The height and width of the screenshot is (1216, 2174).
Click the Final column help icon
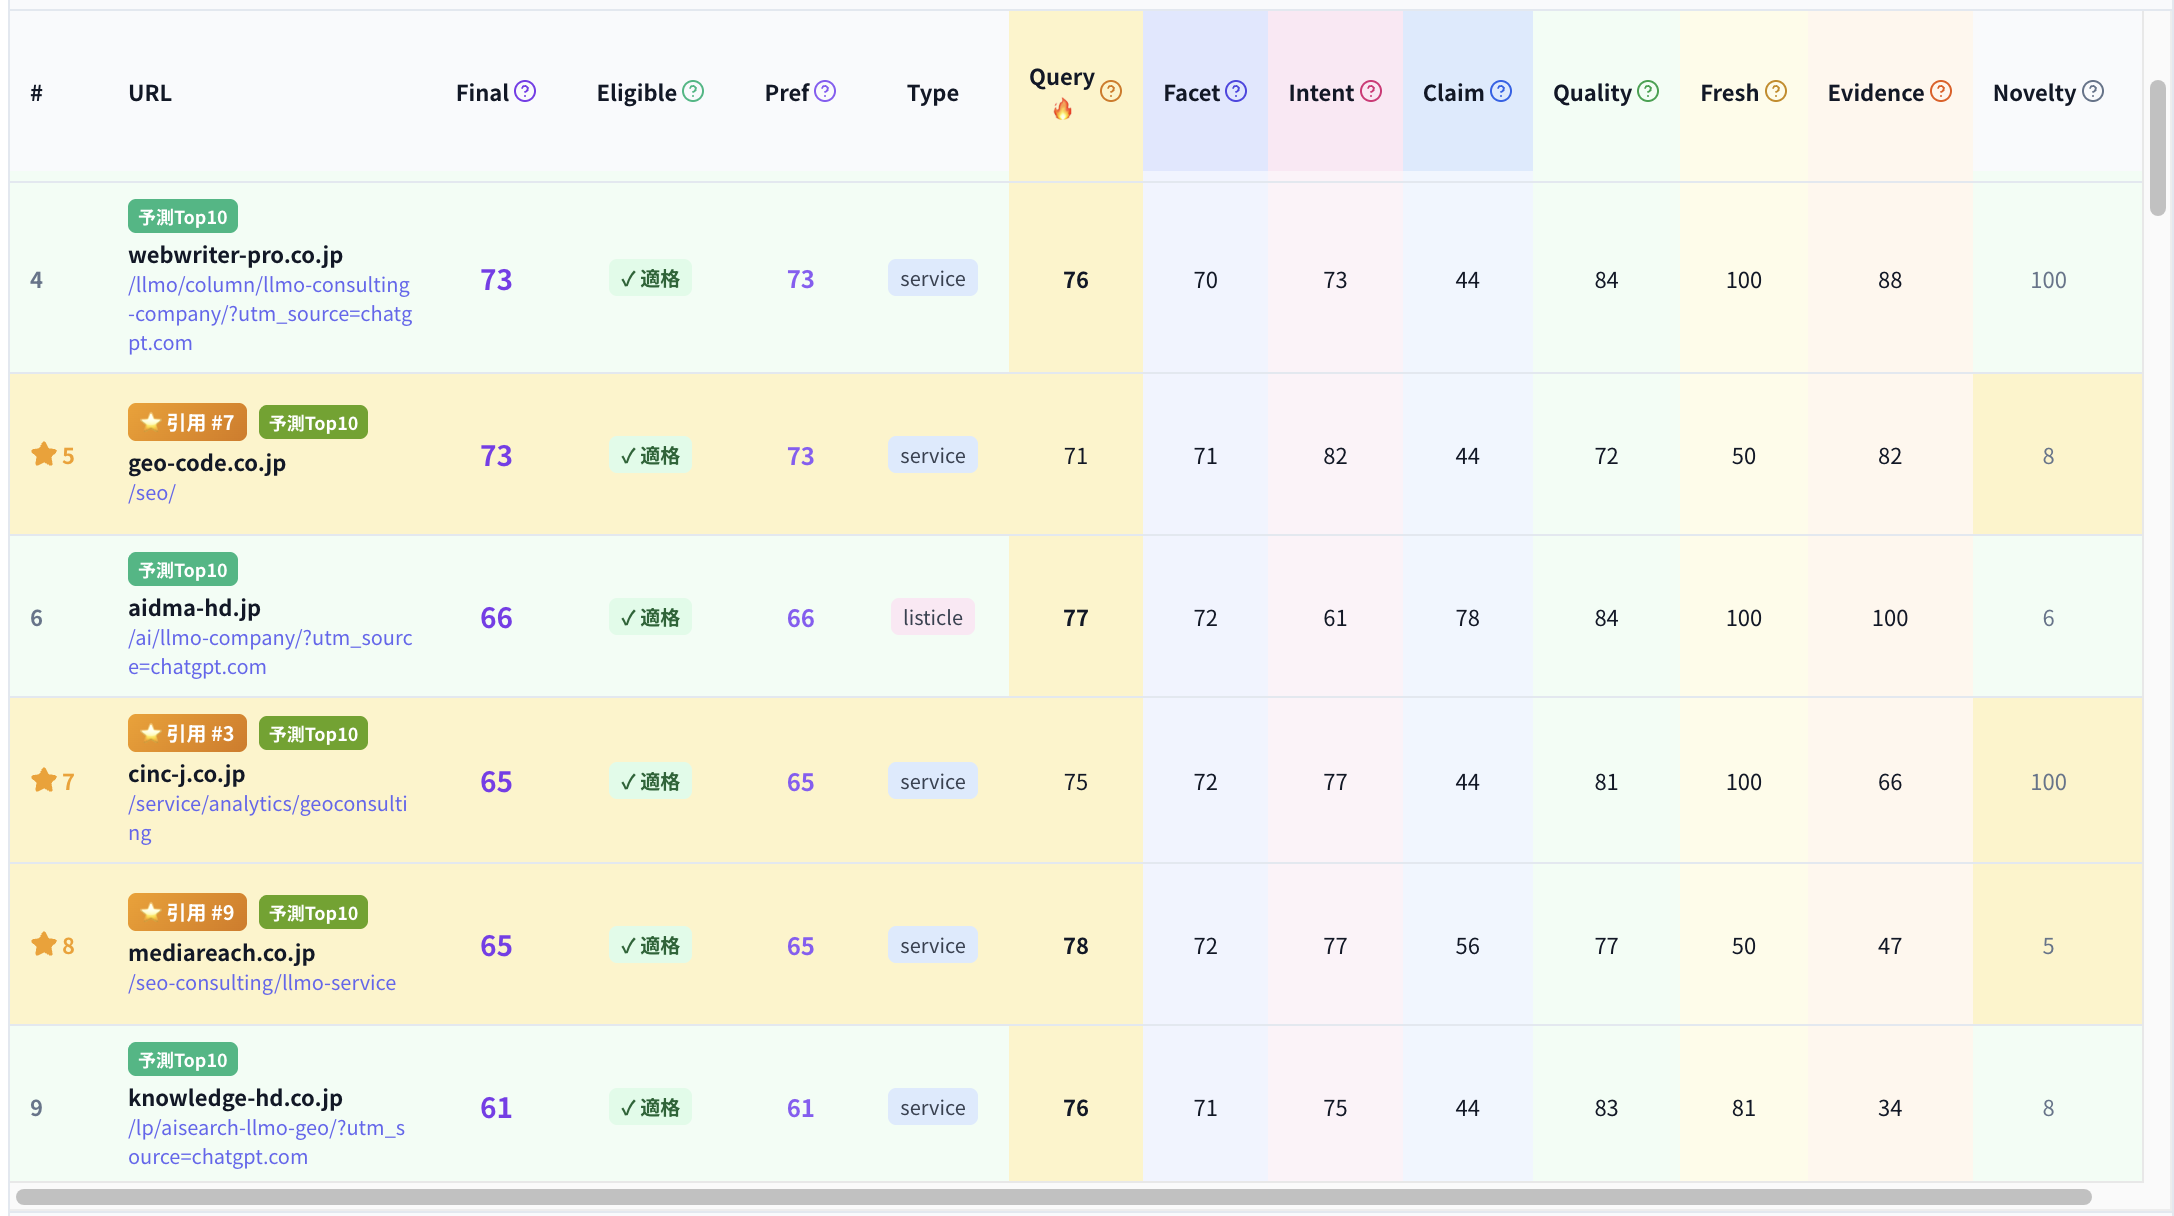[525, 92]
